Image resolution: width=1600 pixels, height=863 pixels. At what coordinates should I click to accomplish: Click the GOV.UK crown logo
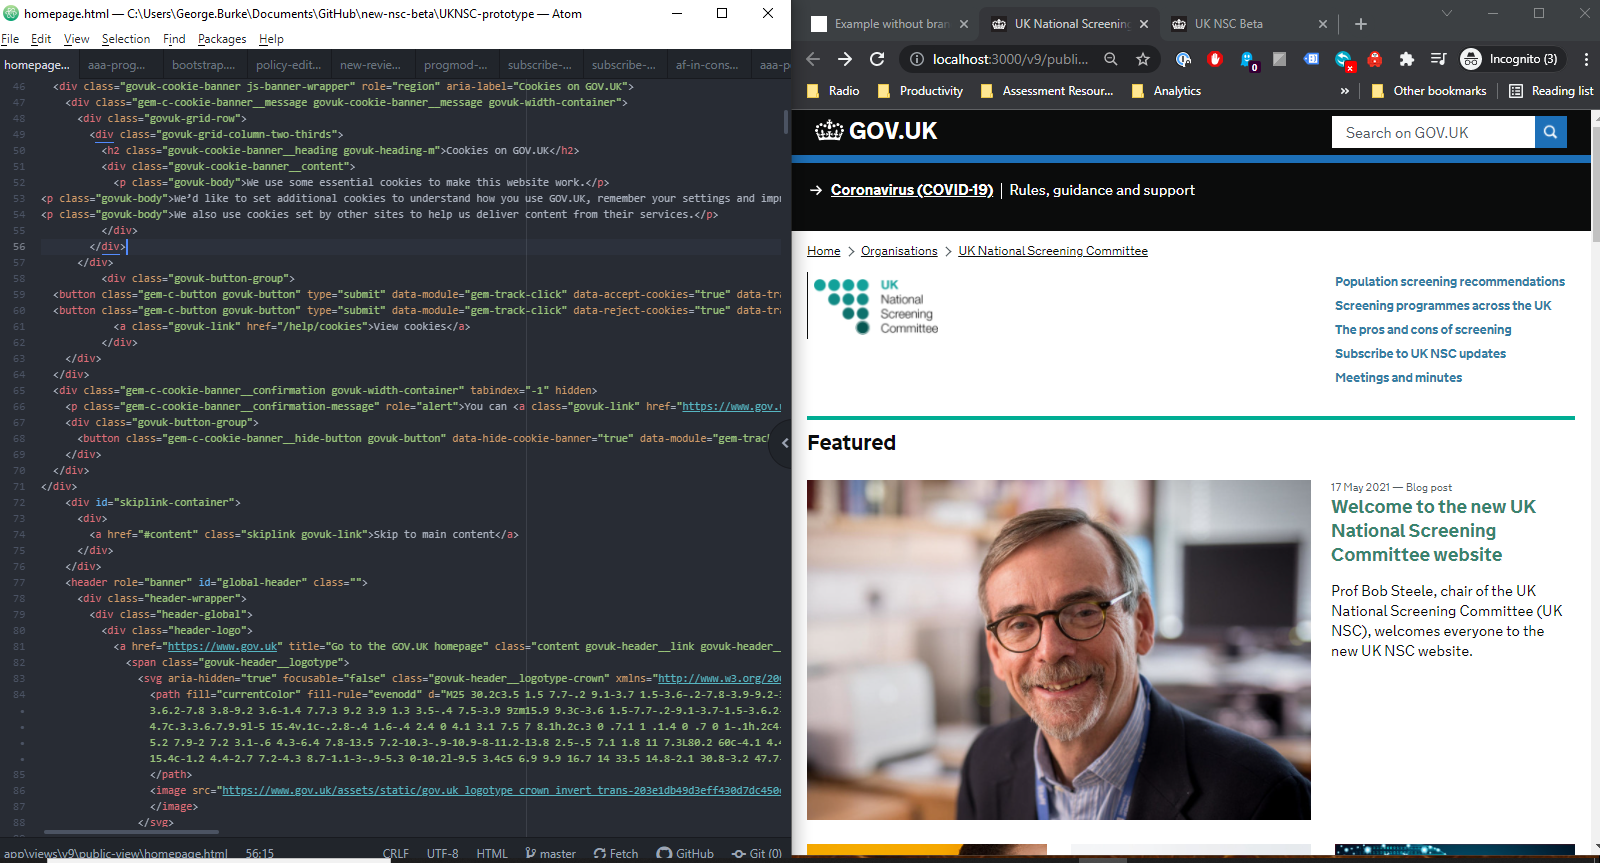click(876, 131)
